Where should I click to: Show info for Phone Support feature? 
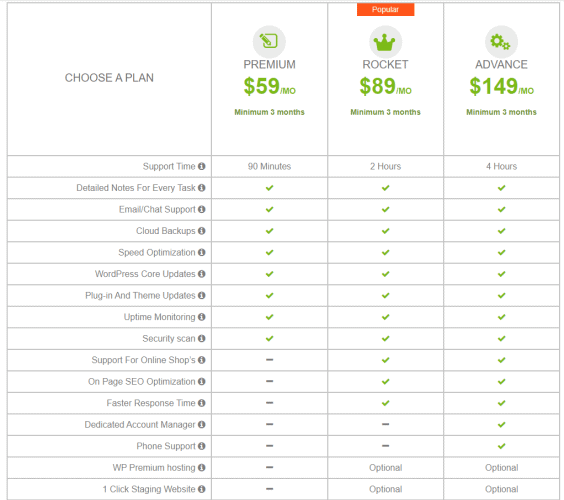click(202, 446)
